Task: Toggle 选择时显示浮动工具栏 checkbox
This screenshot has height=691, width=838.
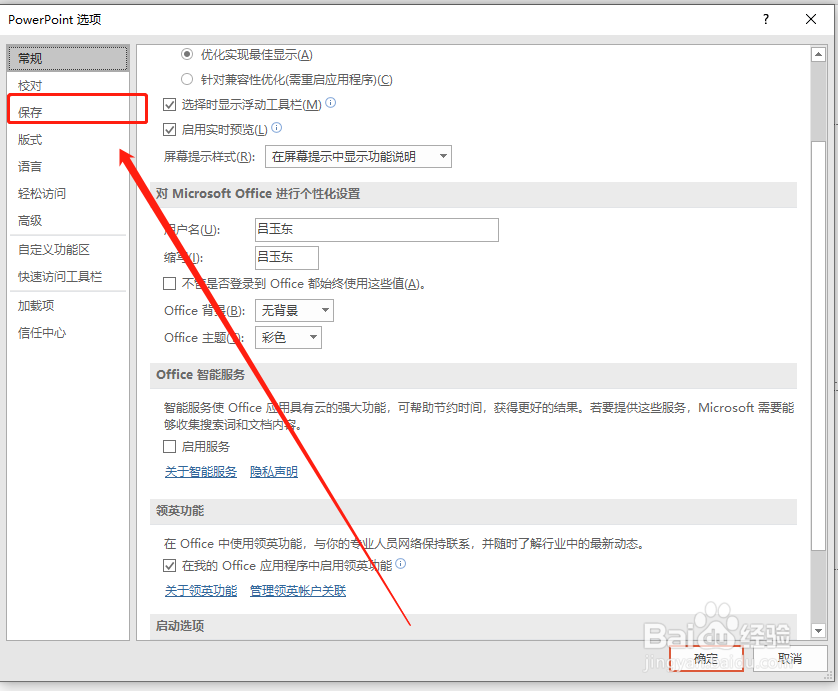Action: tap(169, 104)
